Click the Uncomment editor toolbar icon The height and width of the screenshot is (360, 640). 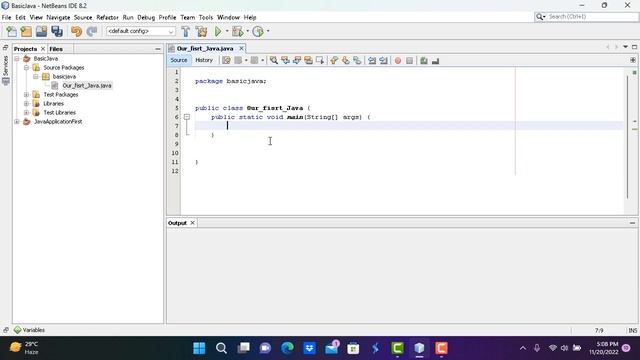tap(436, 60)
